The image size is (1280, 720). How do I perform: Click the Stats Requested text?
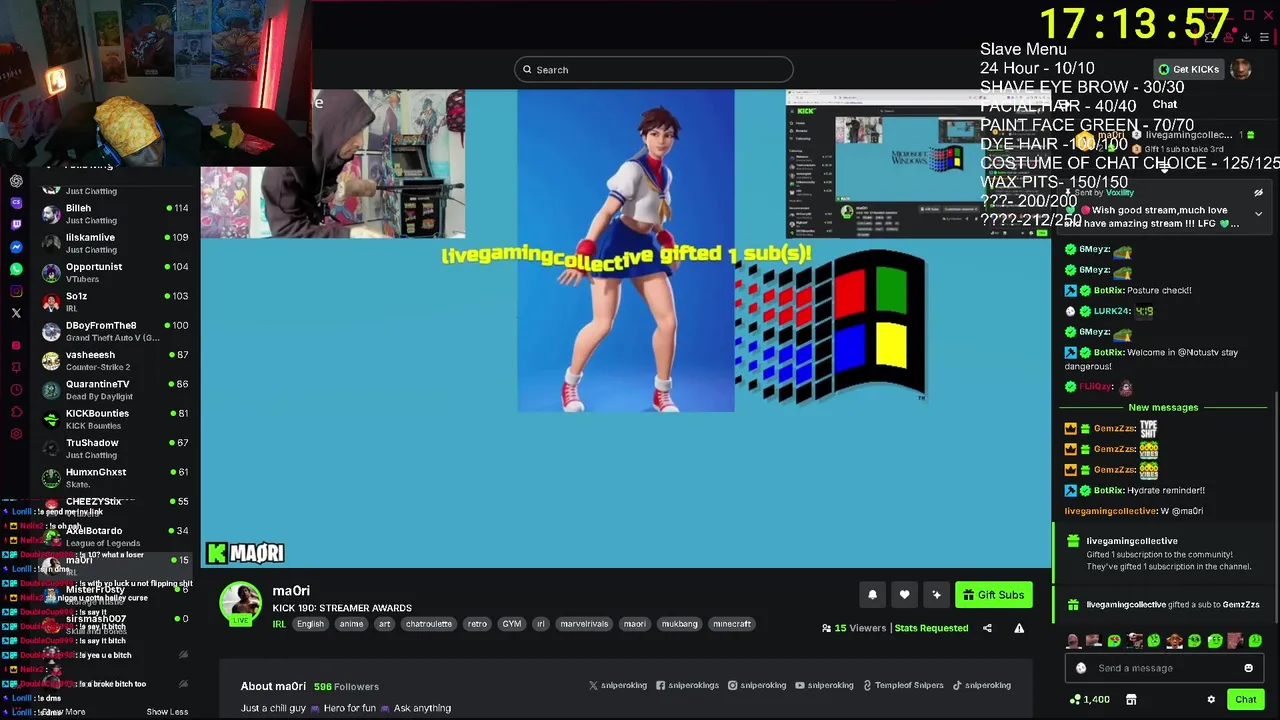coord(931,628)
